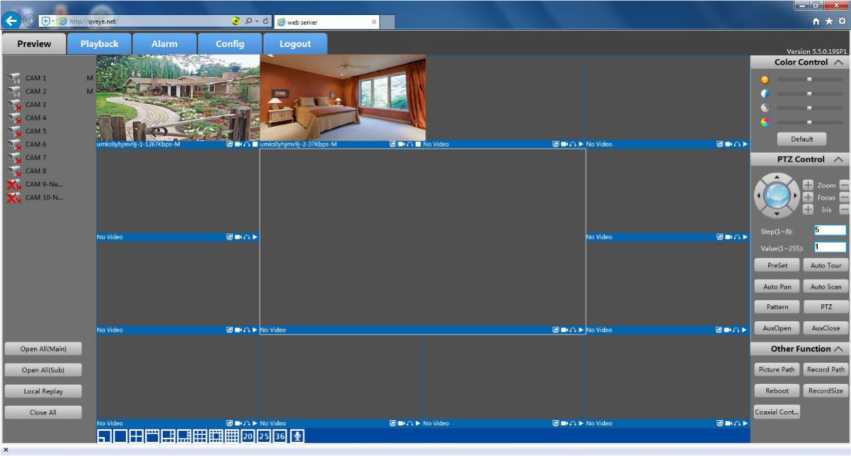The height and width of the screenshot is (456, 851).
Task: Switch to single-view layout icon
Action: coord(120,436)
